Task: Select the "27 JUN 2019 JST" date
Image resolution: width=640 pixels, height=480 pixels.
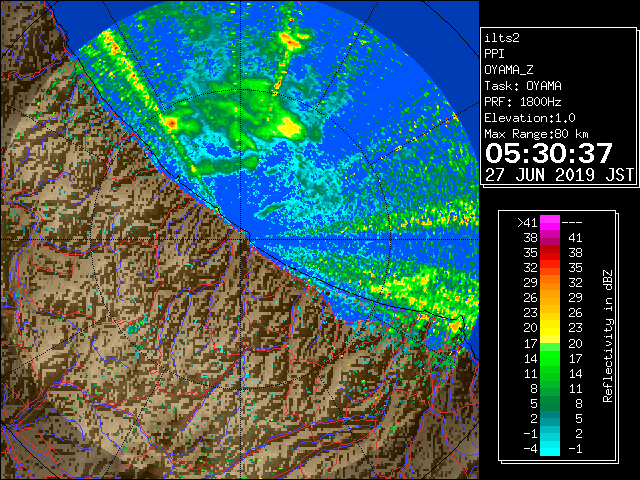Action: point(559,175)
